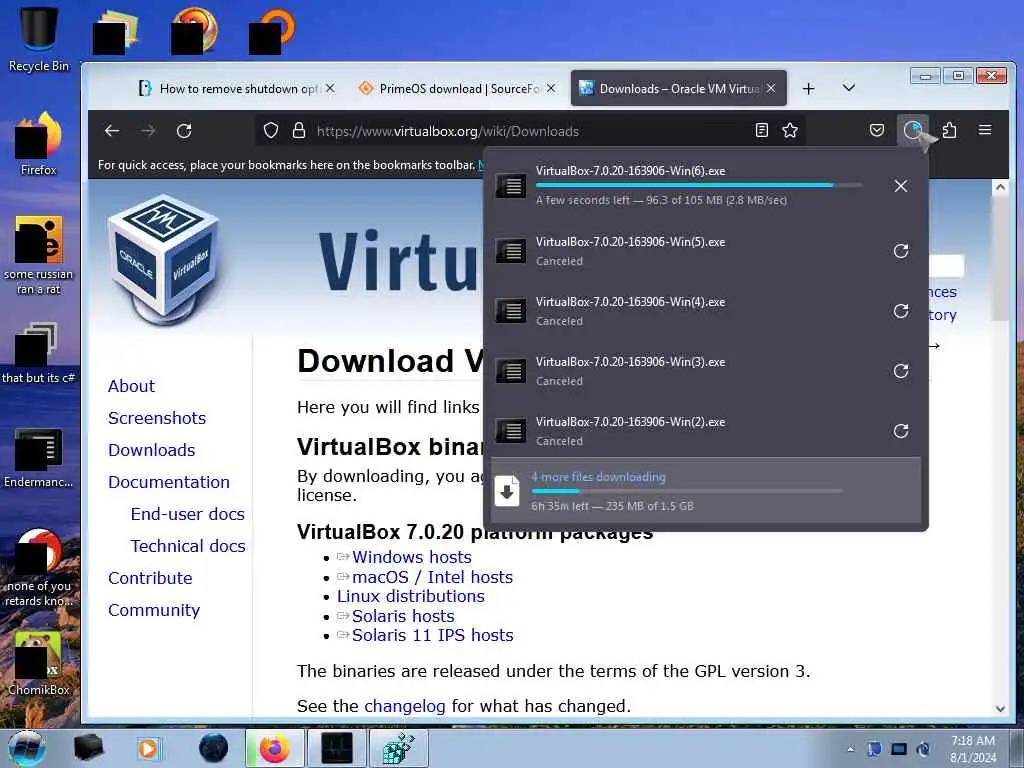Go back with the browser back arrow

(112, 131)
